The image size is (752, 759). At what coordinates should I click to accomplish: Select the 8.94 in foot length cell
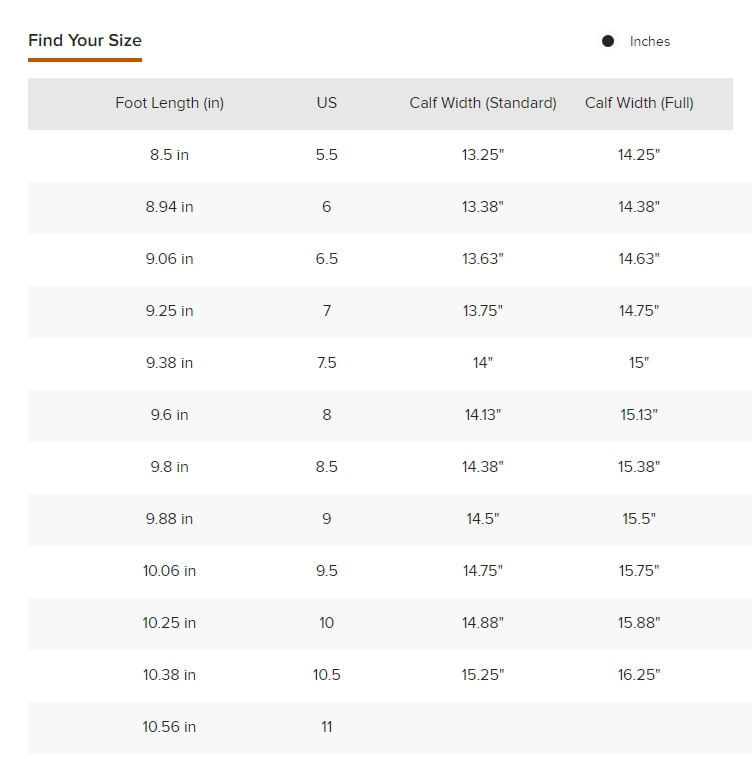tap(169, 207)
